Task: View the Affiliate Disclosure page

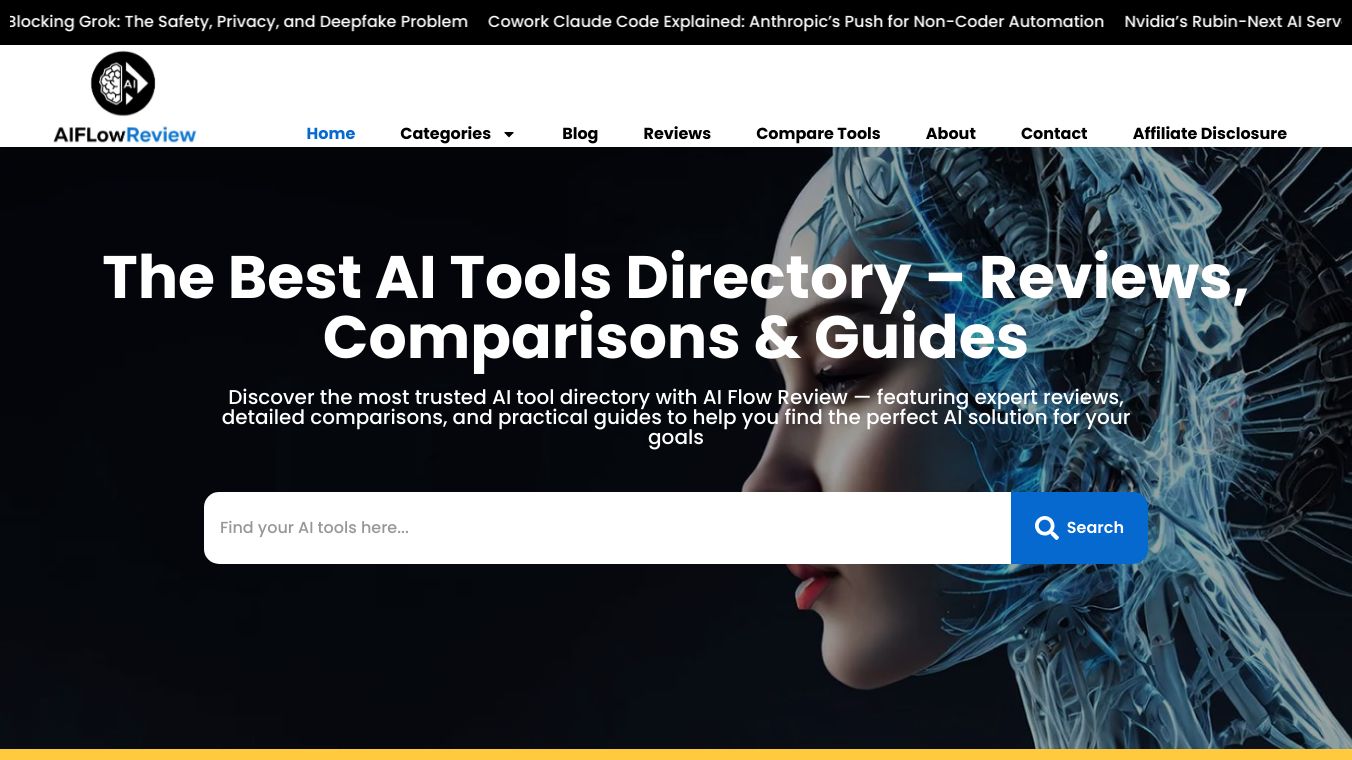Action: [1210, 133]
